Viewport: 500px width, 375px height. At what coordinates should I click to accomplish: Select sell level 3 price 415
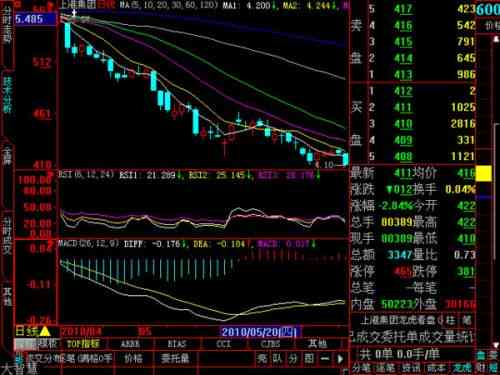click(403, 42)
